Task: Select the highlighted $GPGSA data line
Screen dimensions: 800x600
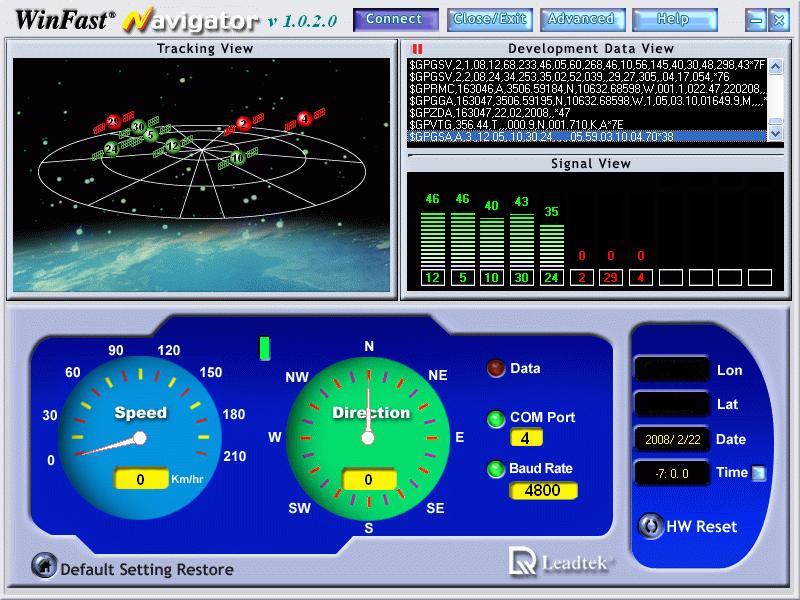Action: click(587, 136)
